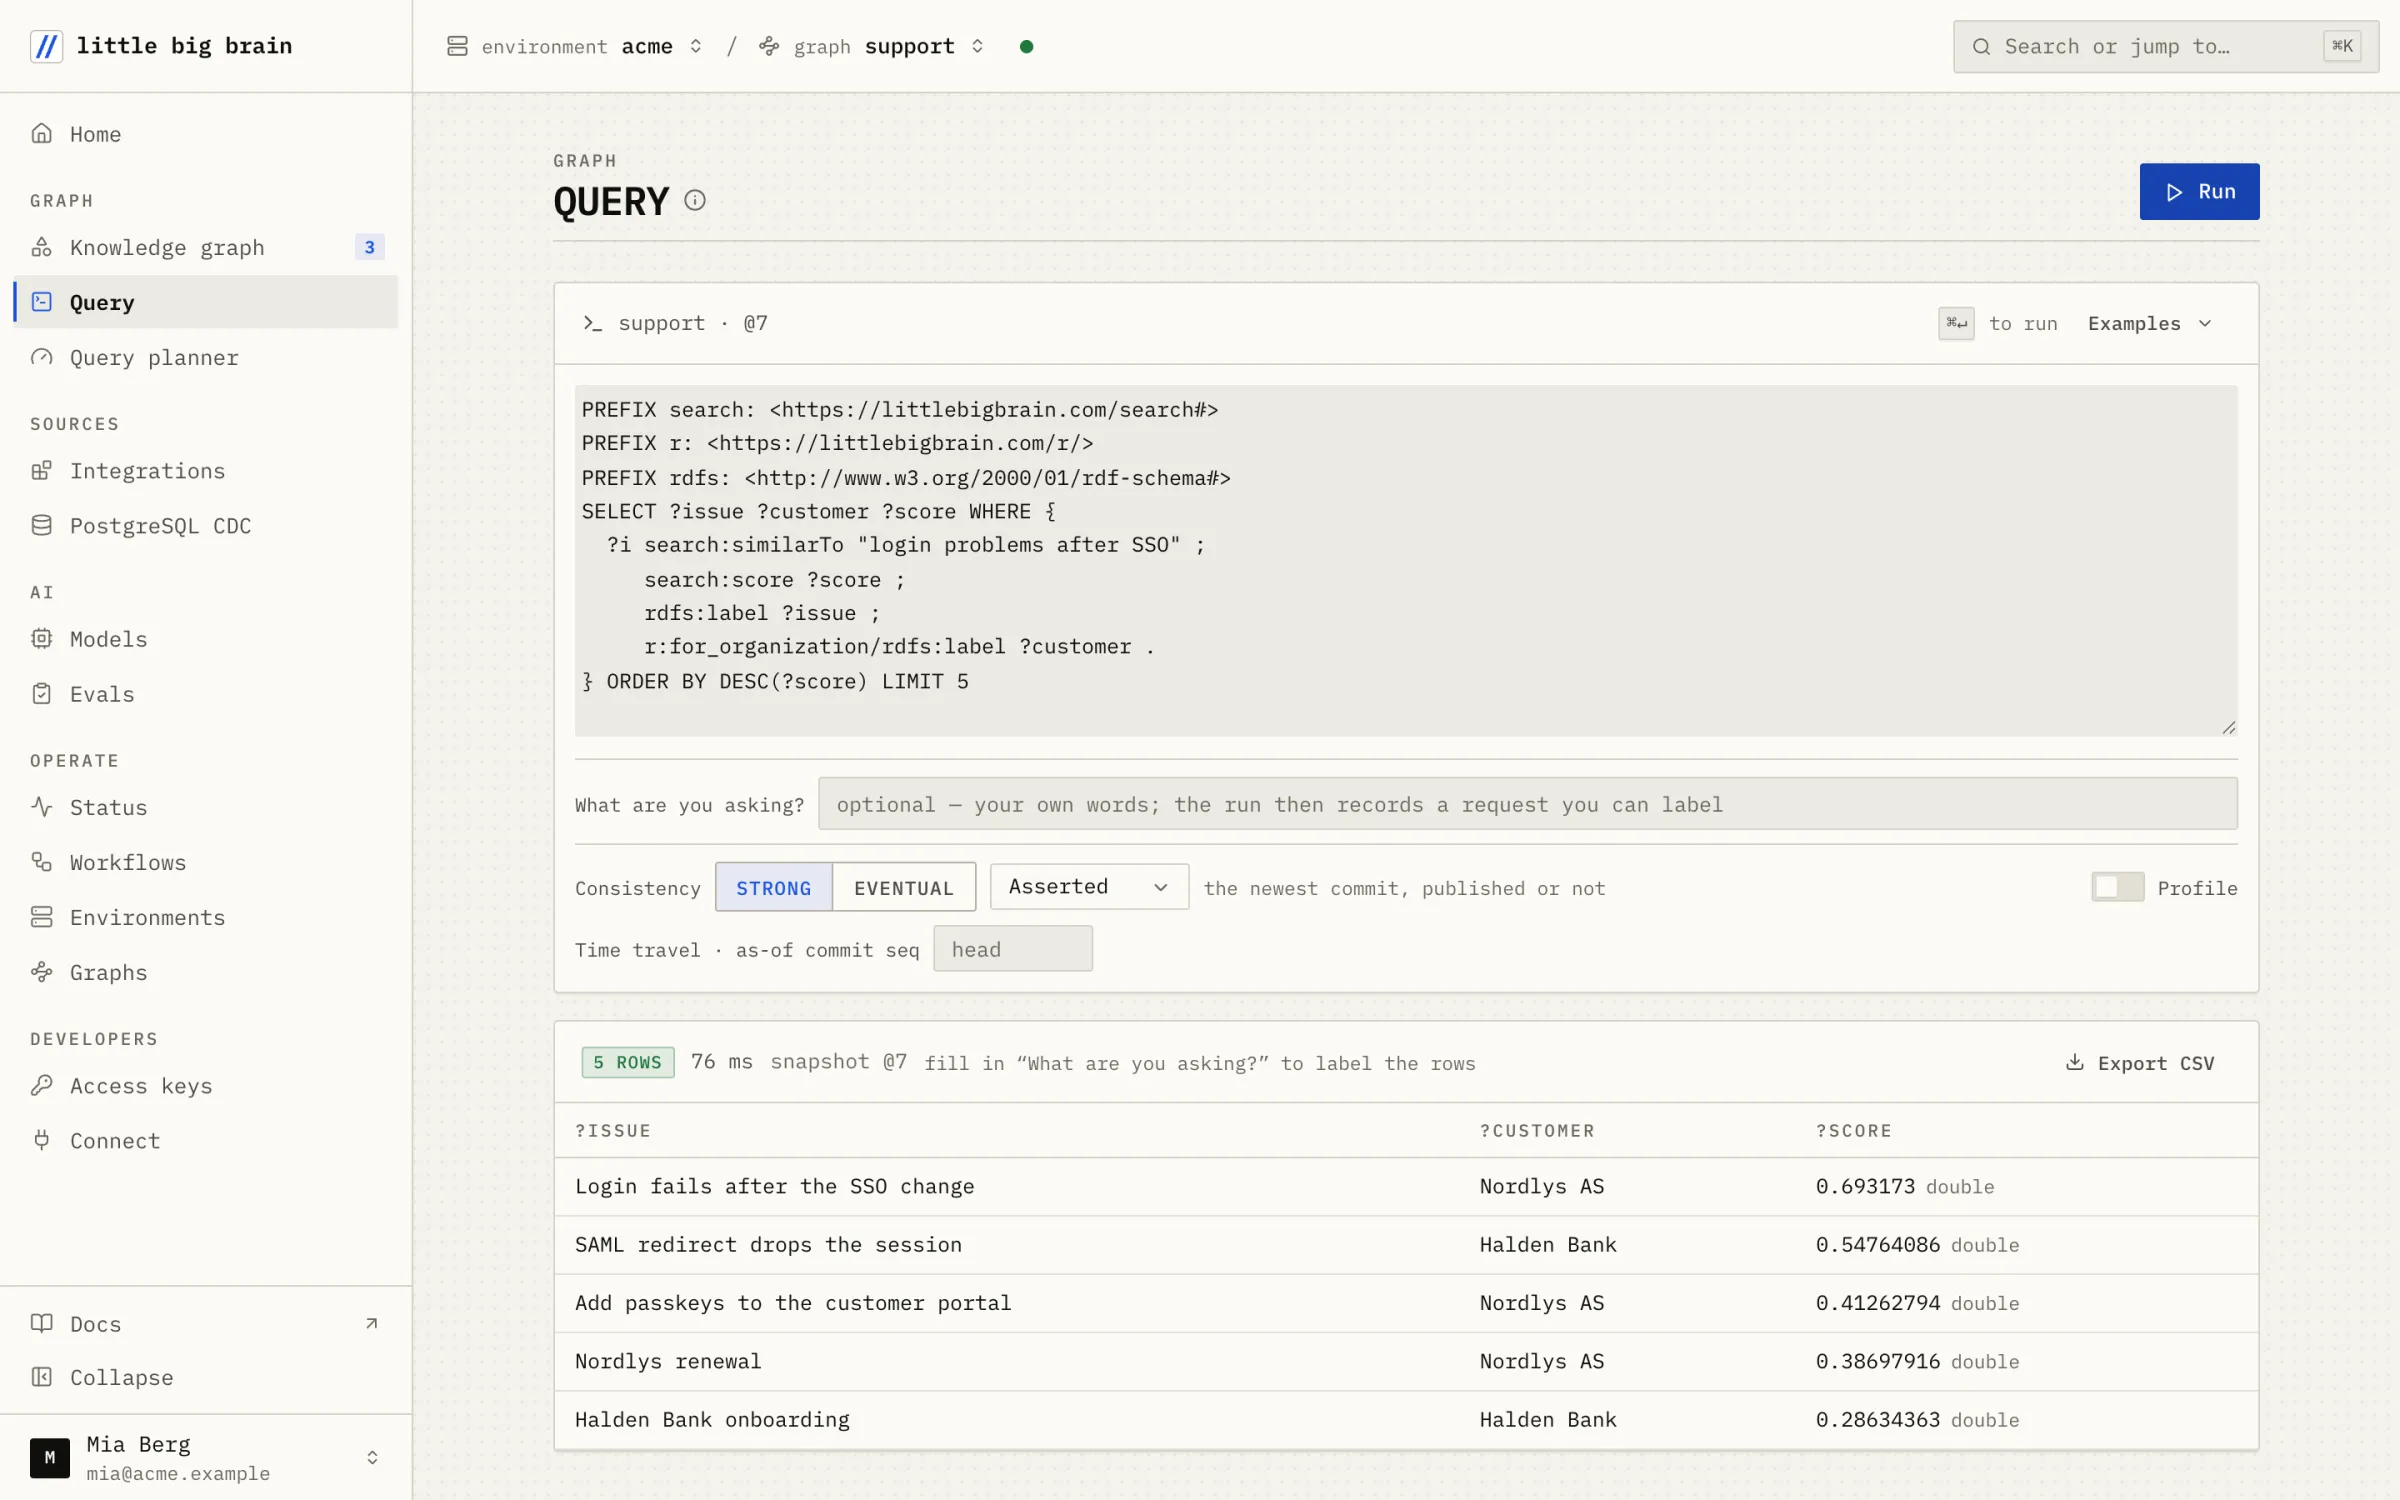Run the query with the Run button
Viewport: 2400px width, 1500px height.
pyautogui.click(x=2199, y=191)
